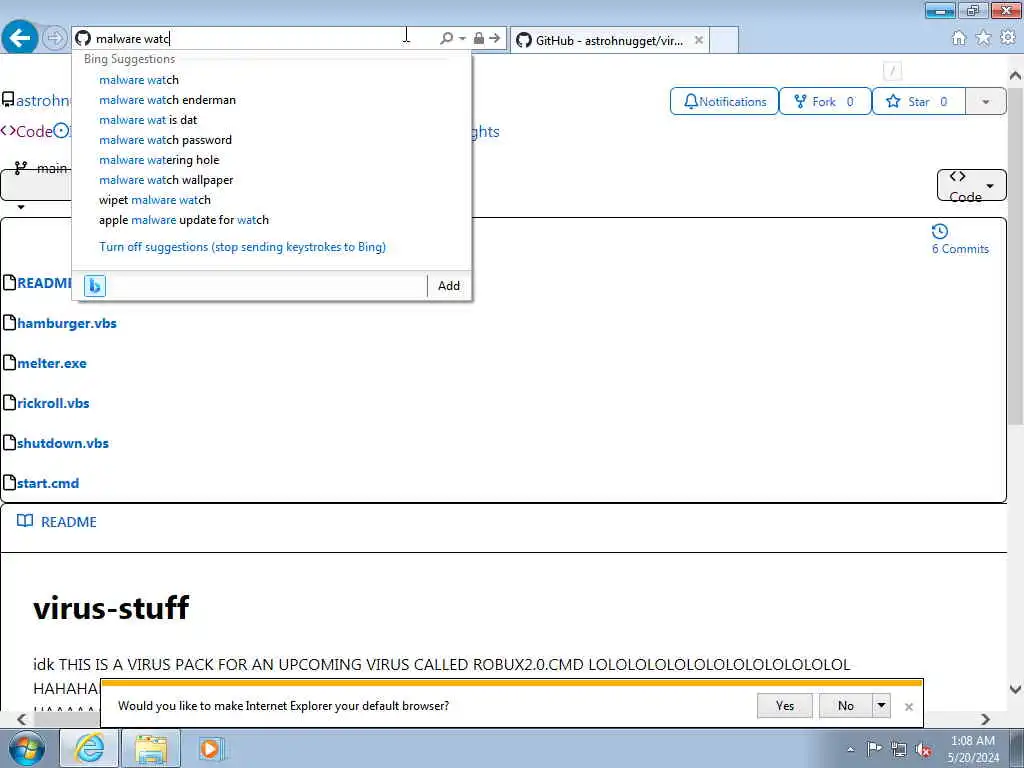Click the Action Center flag tray icon
The image size is (1024, 768).
[x=874, y=749]
